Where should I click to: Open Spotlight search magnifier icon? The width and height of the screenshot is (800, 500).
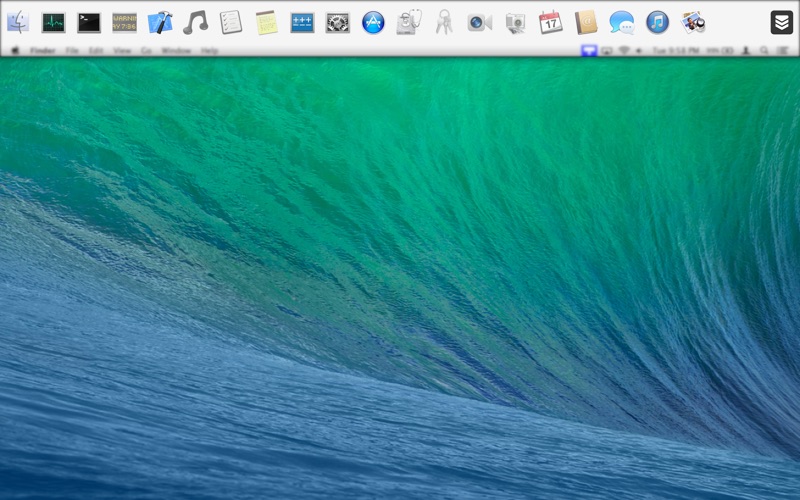(764, 51)
